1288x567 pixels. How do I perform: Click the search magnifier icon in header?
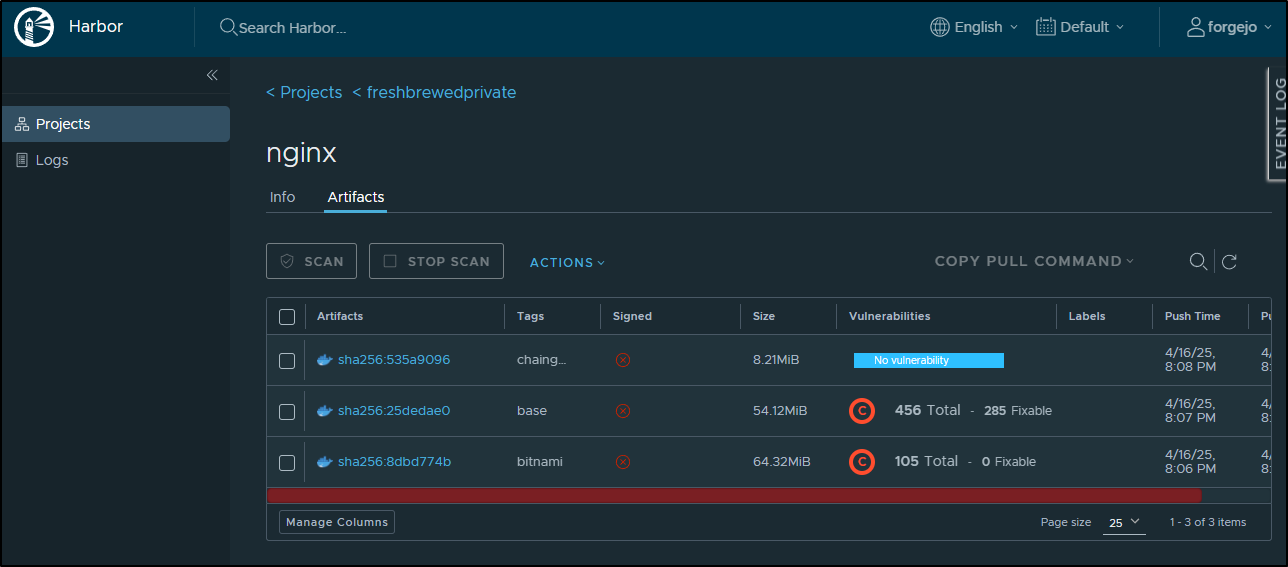pyautogui.click(x=228, y=27)
